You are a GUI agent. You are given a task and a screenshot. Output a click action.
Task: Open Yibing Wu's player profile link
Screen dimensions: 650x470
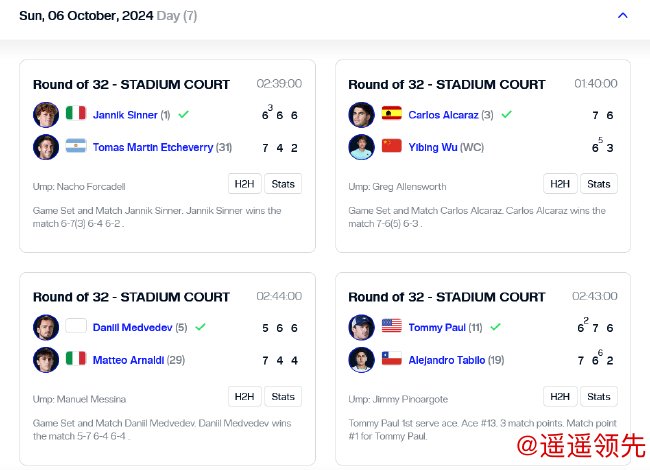(x=432, y=148)
